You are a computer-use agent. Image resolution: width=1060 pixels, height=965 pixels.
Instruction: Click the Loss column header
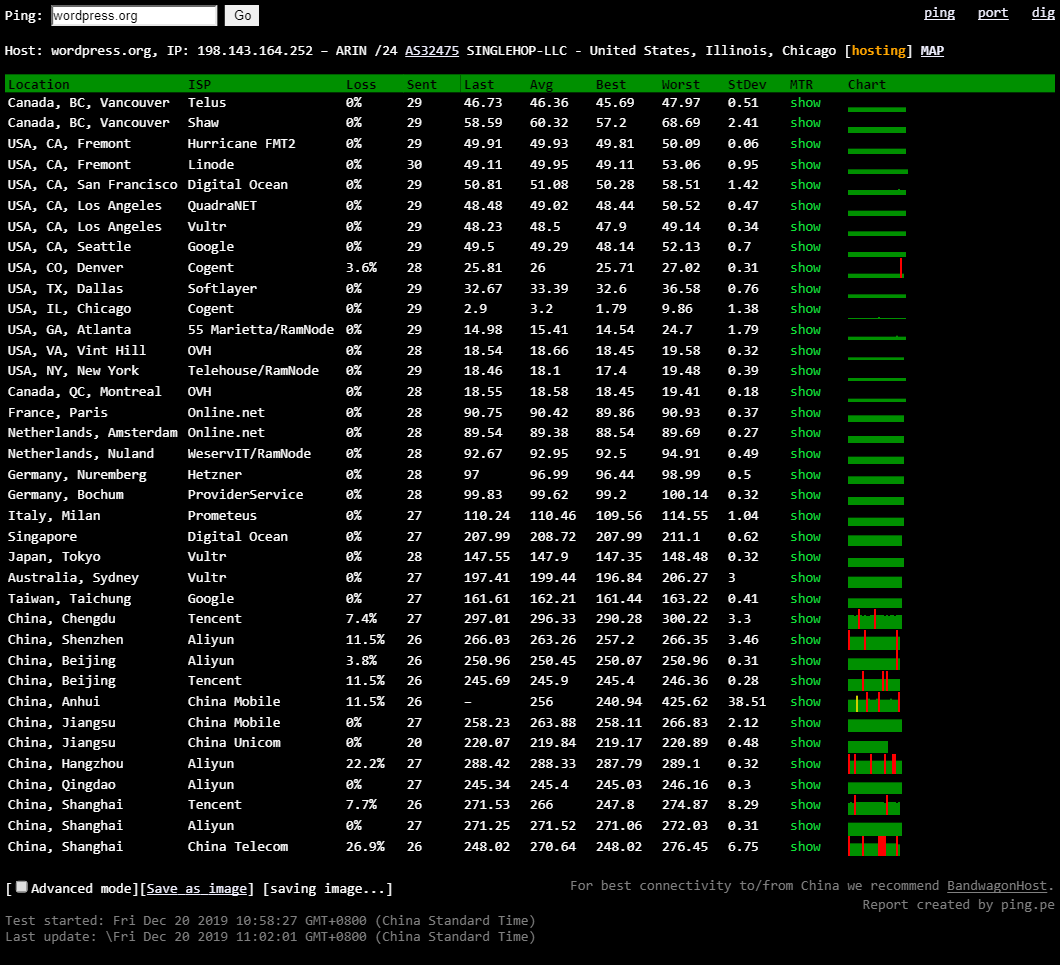360,85
